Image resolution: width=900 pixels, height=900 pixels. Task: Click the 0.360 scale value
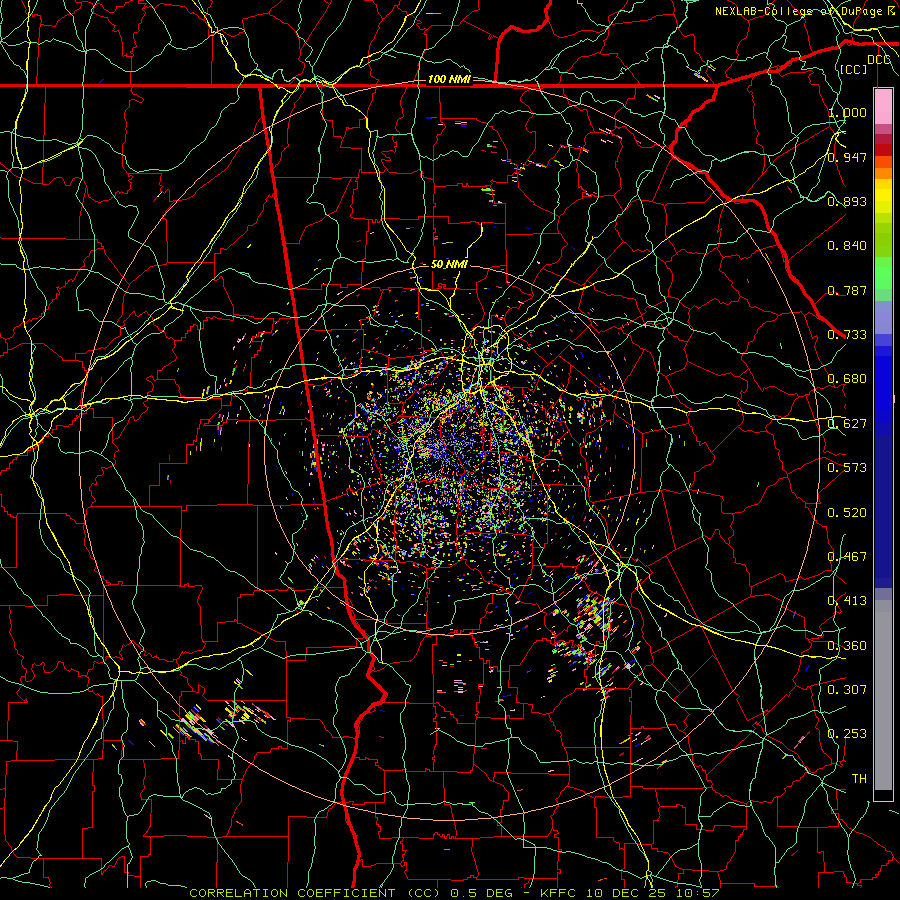(x=847, y=645)
